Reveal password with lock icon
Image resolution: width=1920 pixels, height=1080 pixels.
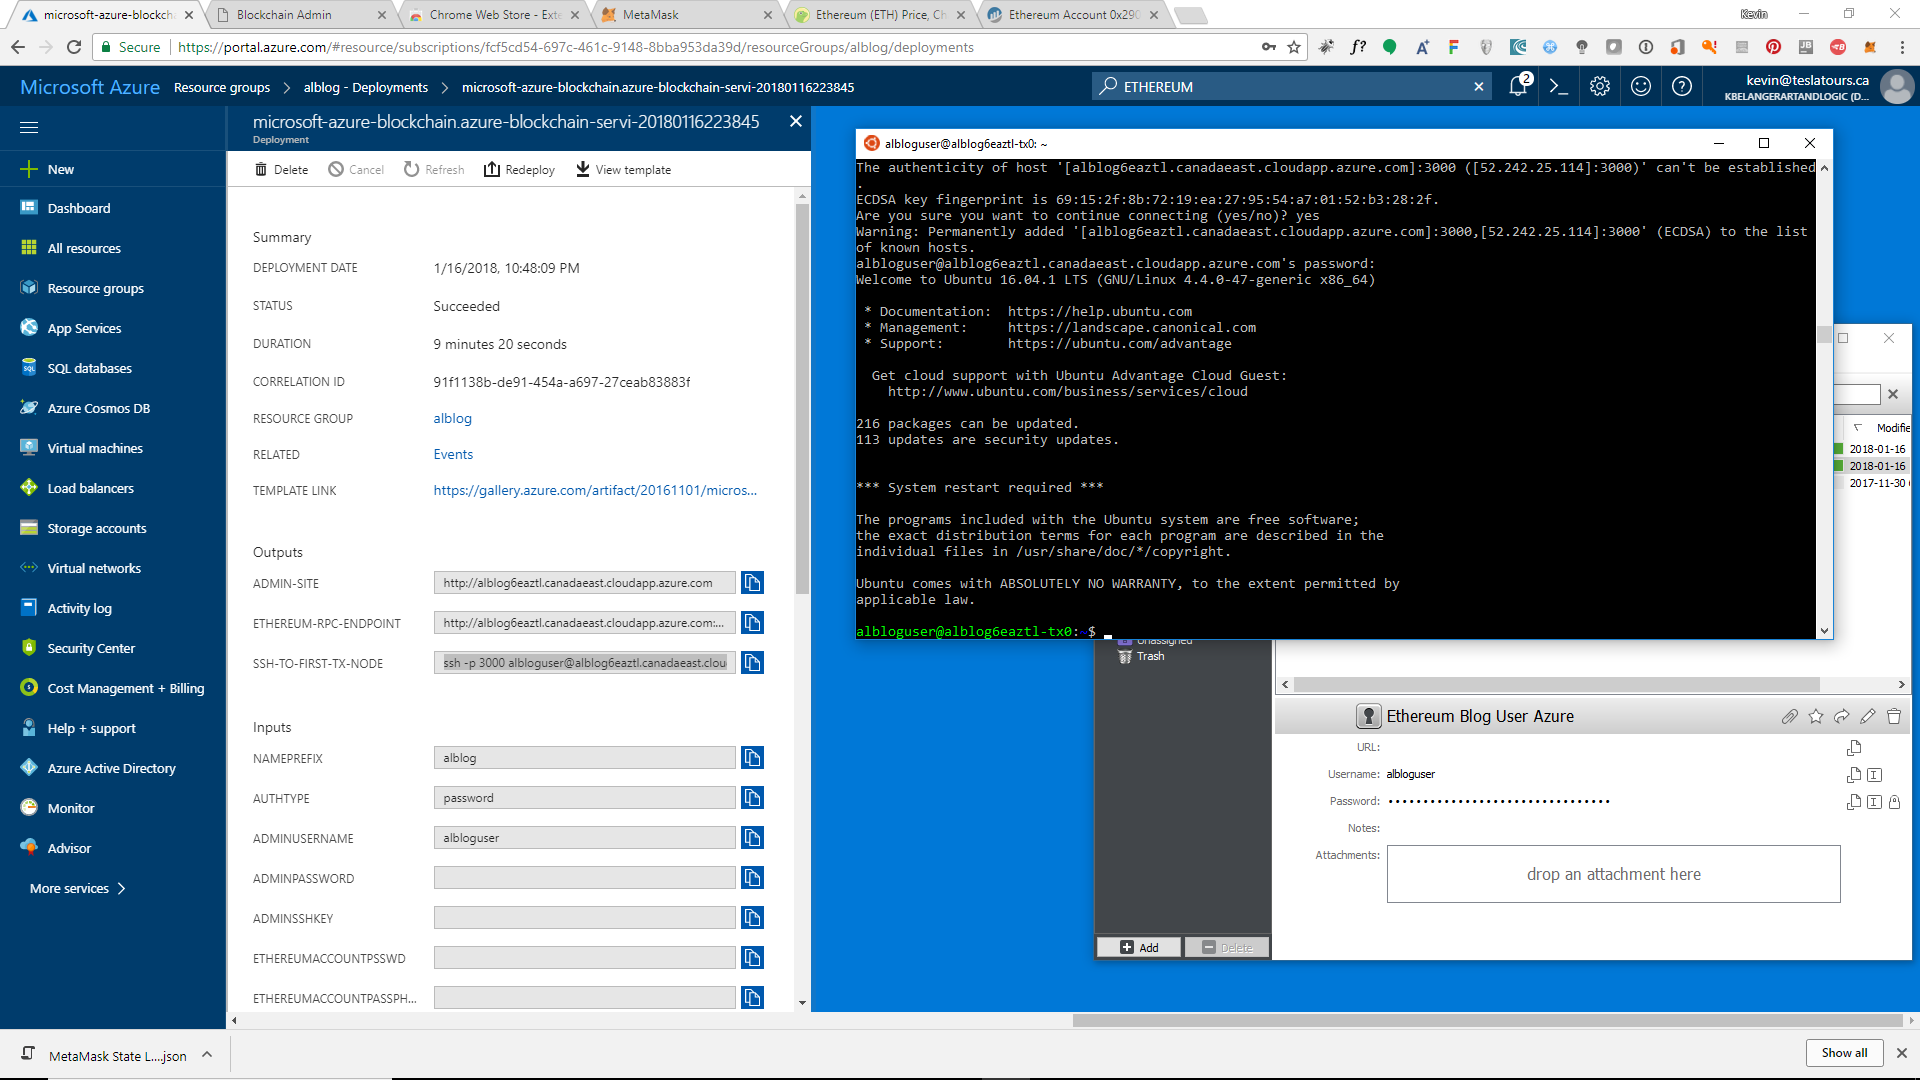click(x=1894, y=801)
